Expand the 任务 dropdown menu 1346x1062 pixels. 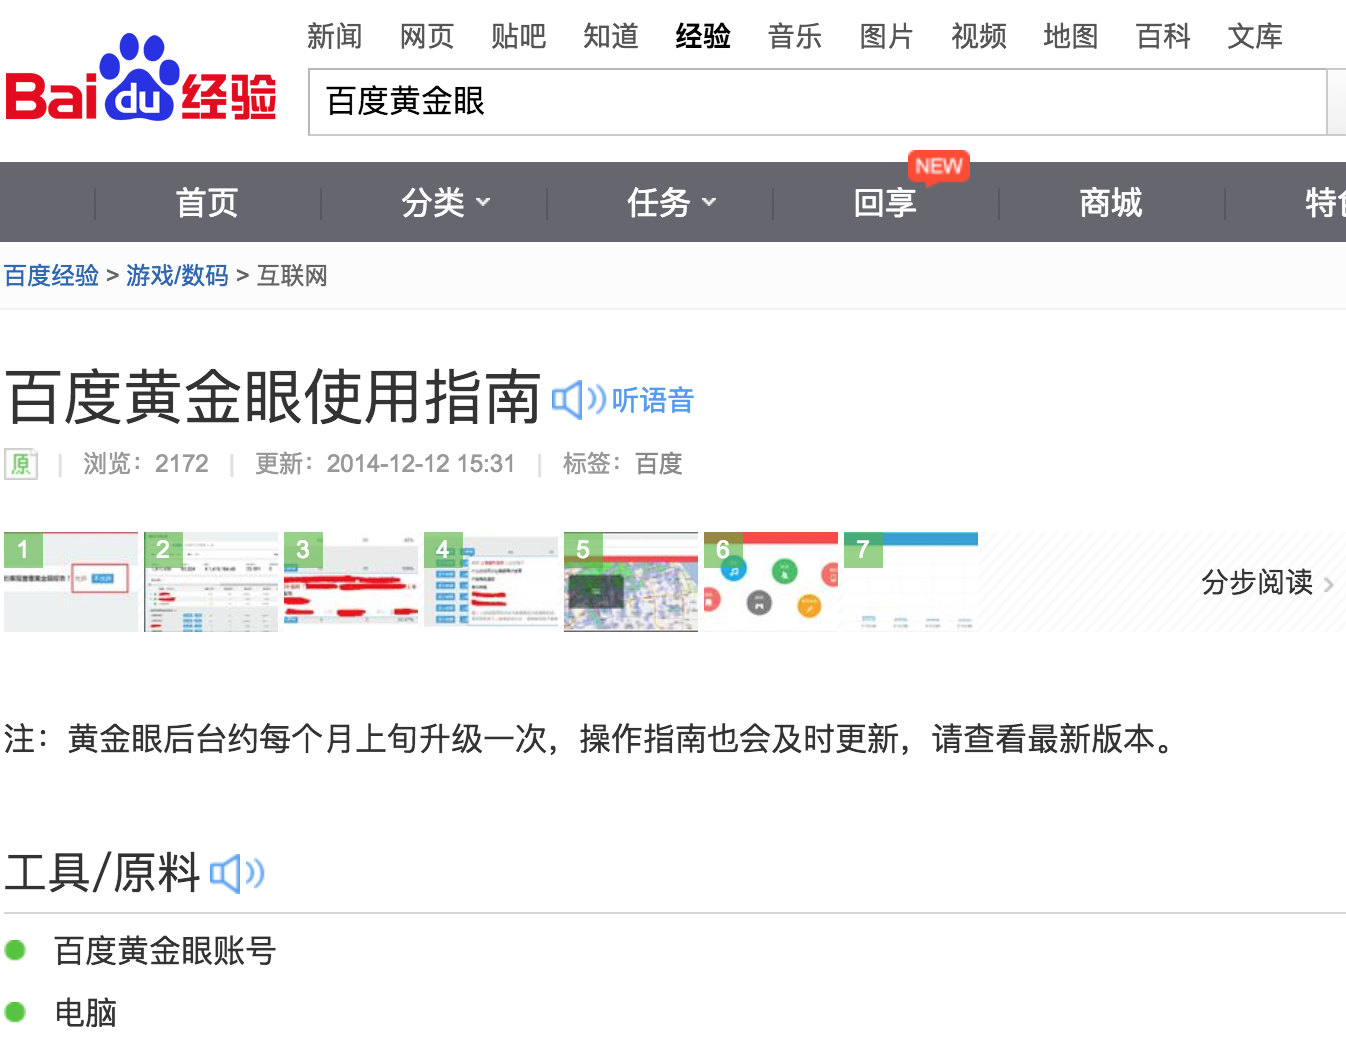coord(672,203)
